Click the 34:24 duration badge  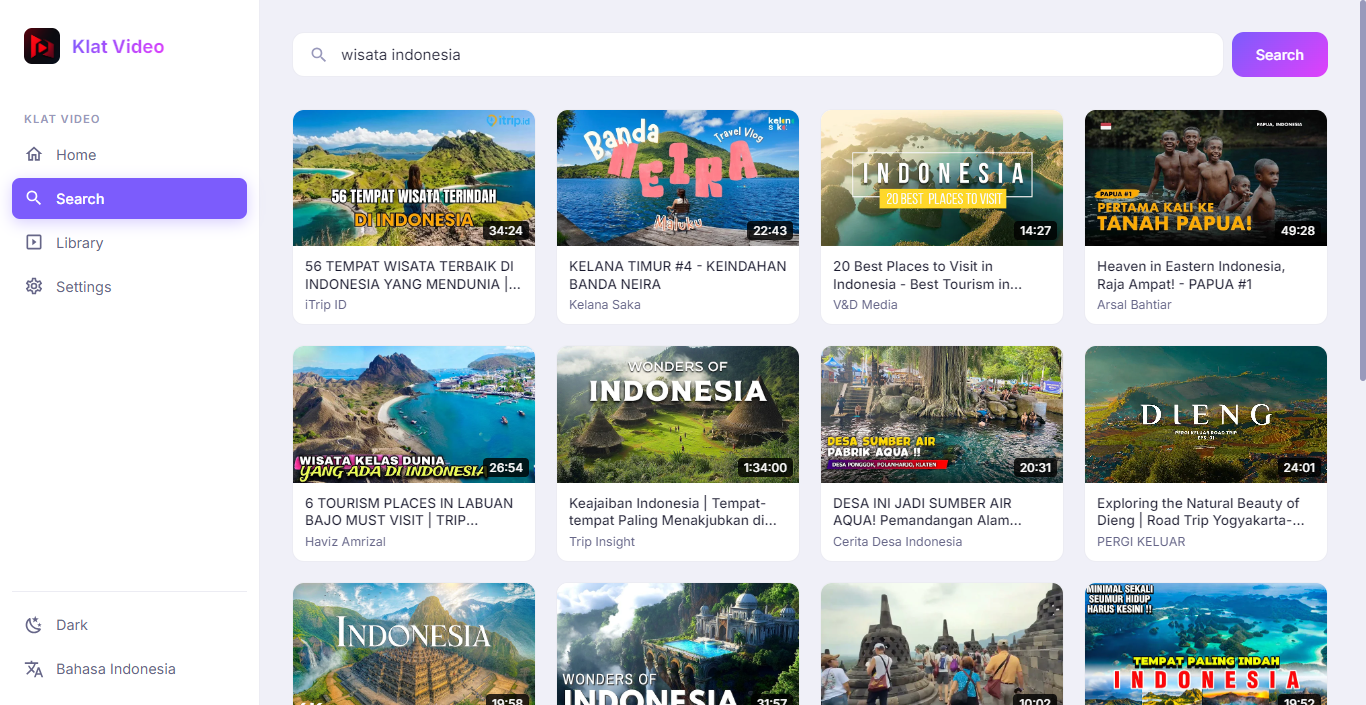click(x=506, y=230)
